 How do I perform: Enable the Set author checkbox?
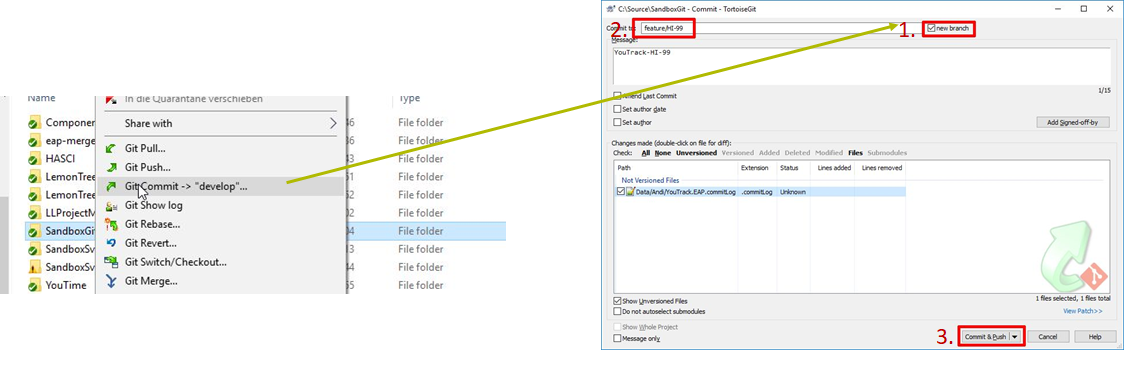click(617, 122)
